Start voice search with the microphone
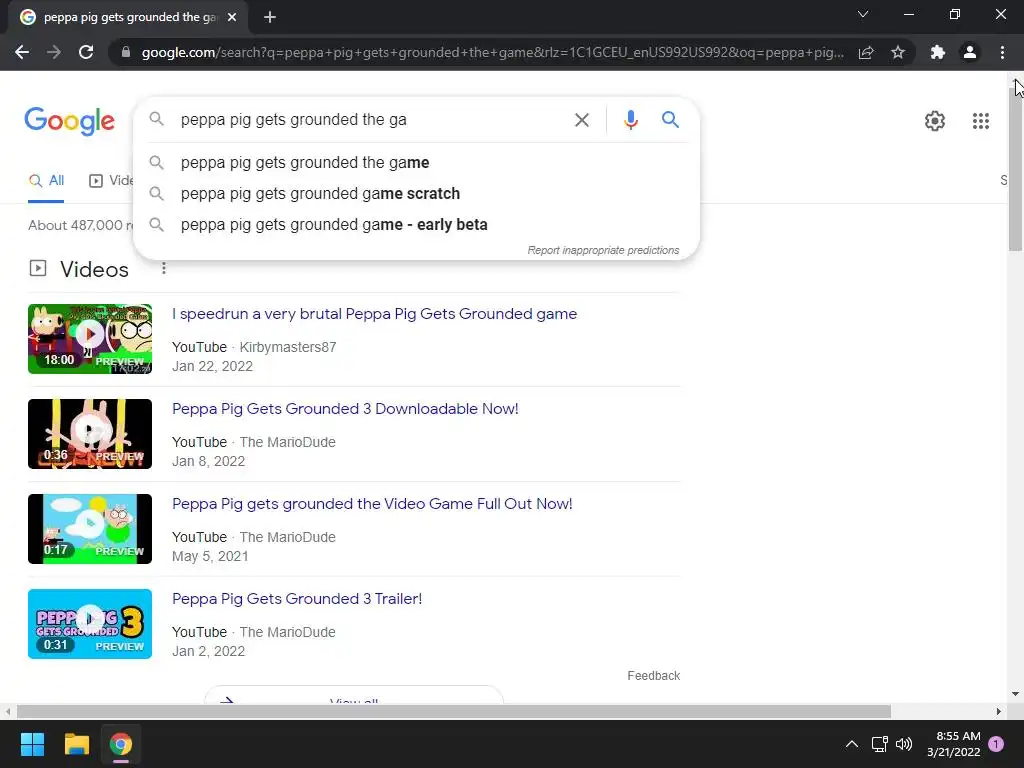This screenshot has width=1024, height=768. point(630,120)
